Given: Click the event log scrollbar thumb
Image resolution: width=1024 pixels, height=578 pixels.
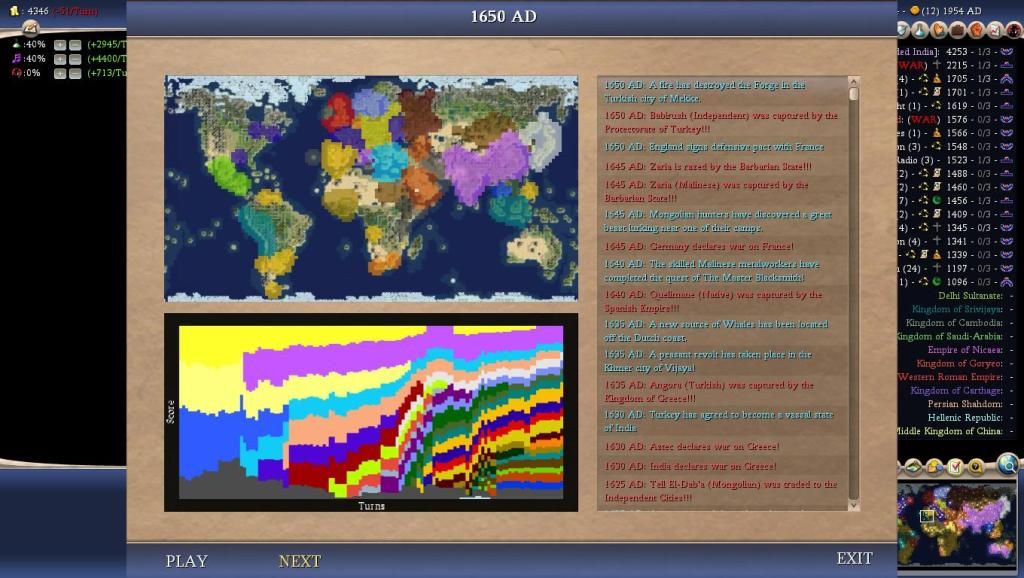Looking at the screenshot, I should tap(853, 94).
